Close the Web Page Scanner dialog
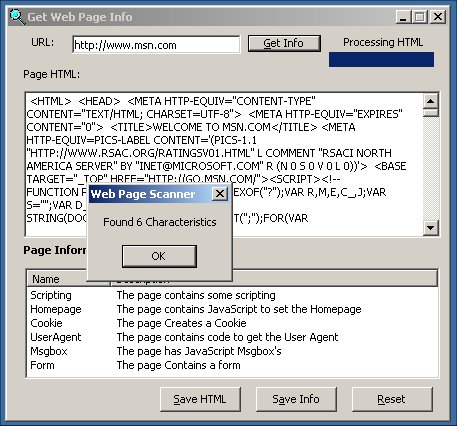Viewport: 457px width, 426px height. pyautogui.click(x=220, y=194)
